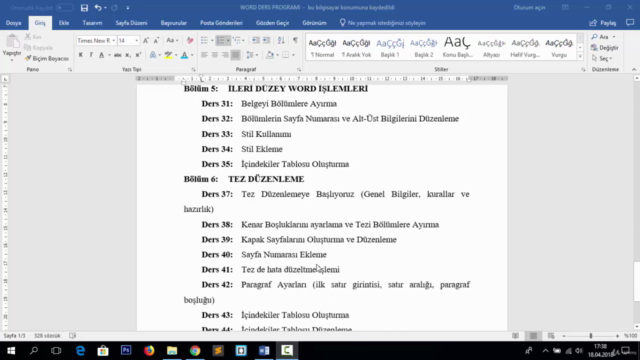Switch to the Gözden Geçir tab
The width and height of the screenshot is (640, 360).
click(272, 23)
